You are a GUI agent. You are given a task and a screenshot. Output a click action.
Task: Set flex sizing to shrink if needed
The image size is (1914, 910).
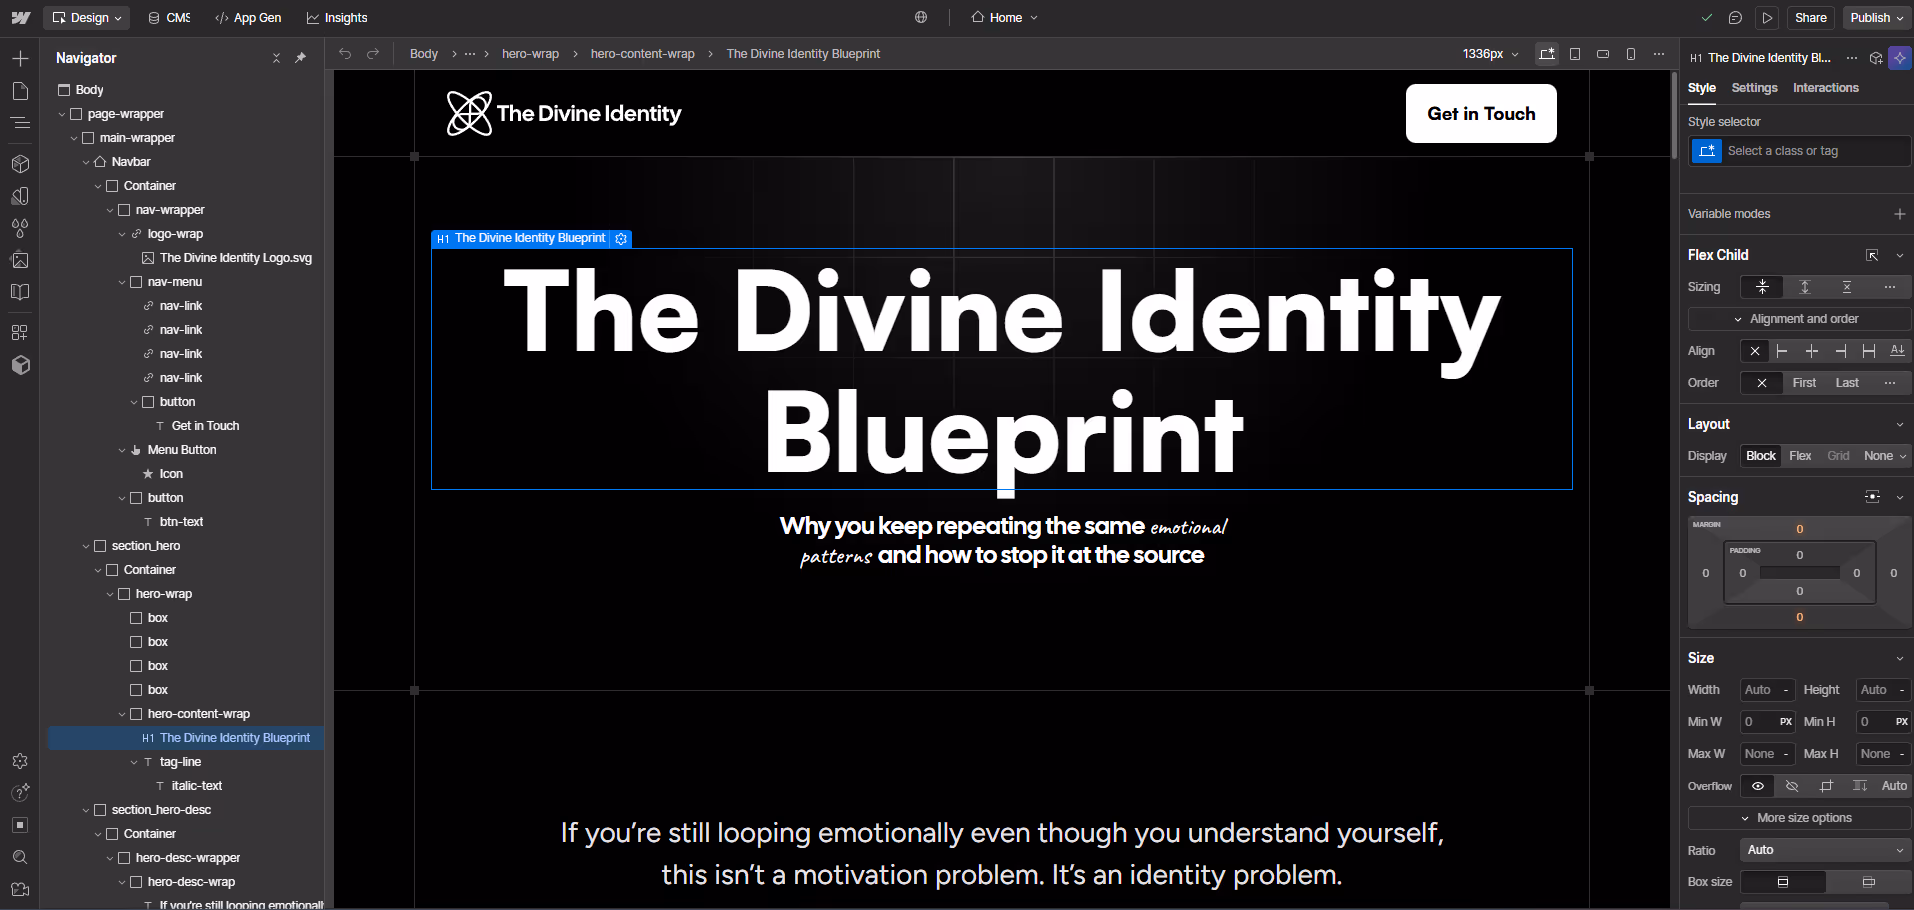(1762, 287)
